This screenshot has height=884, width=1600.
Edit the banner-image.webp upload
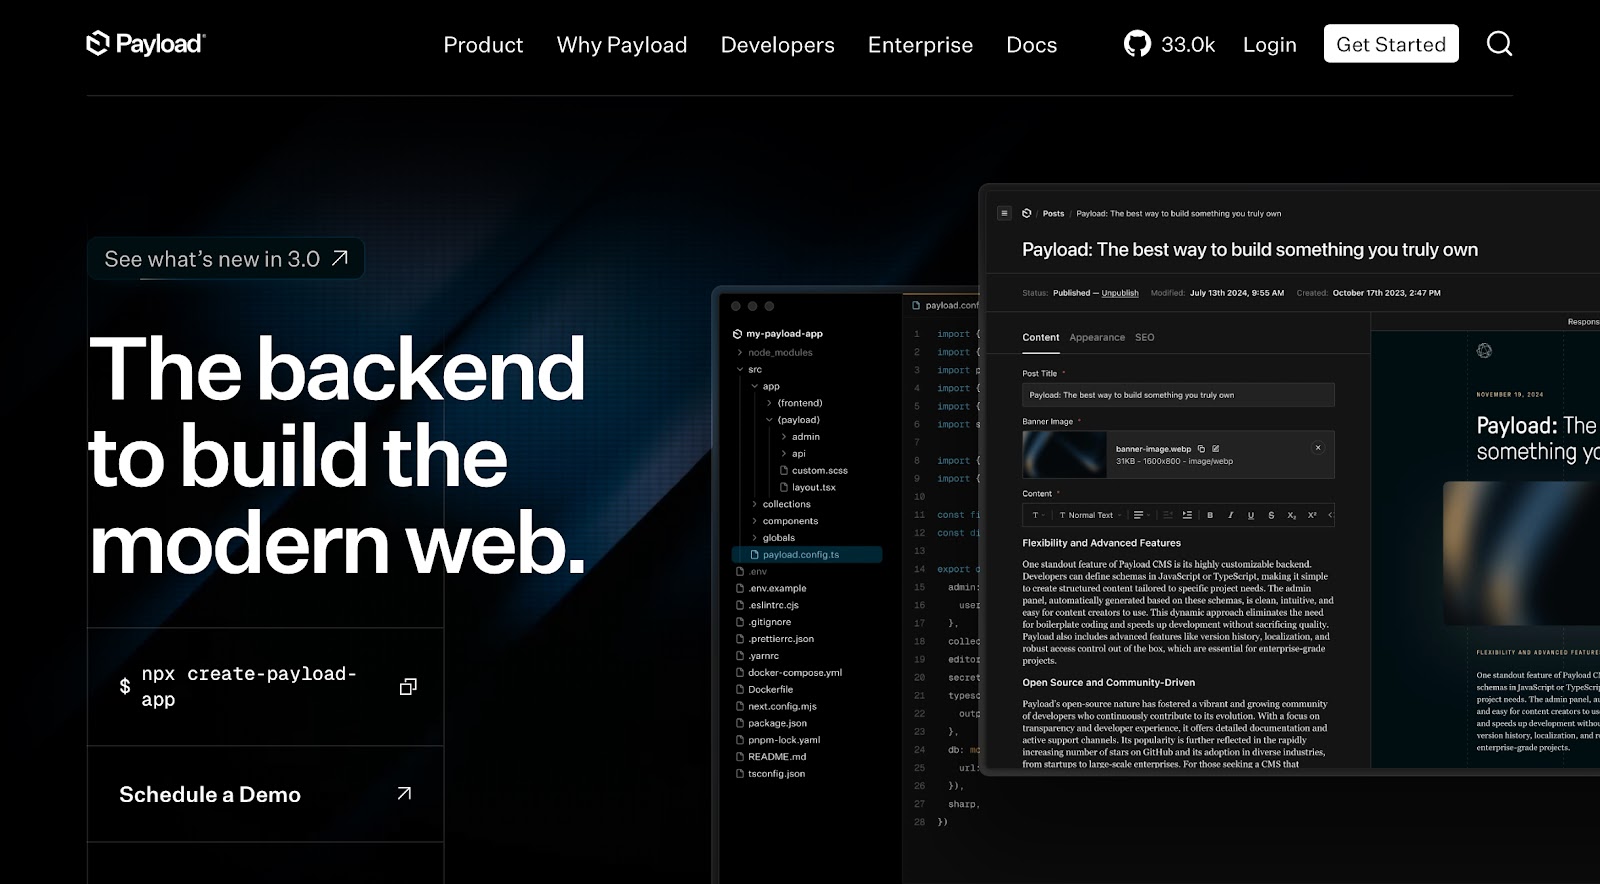tap(1215, 449)
